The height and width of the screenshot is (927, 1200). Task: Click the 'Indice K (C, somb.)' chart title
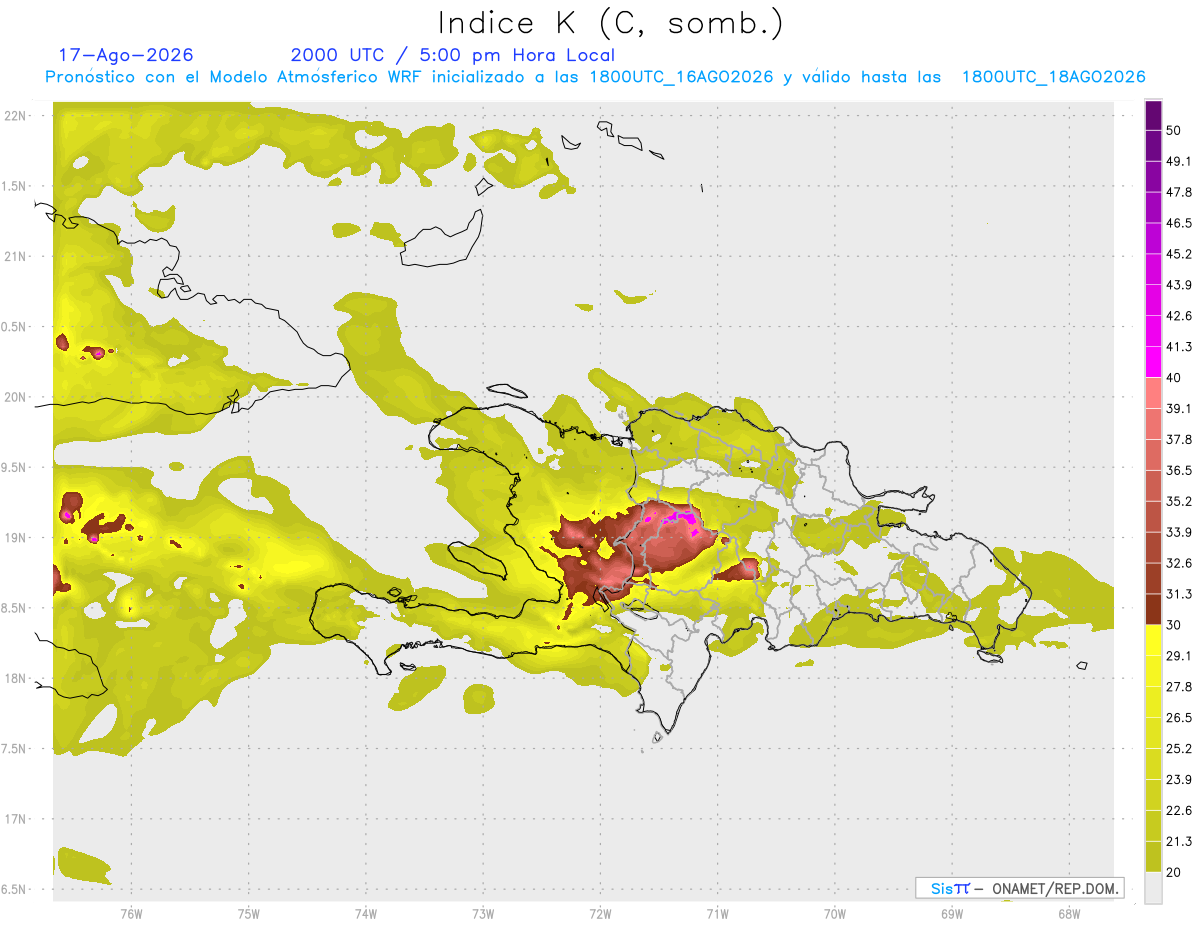pos(611,24)
